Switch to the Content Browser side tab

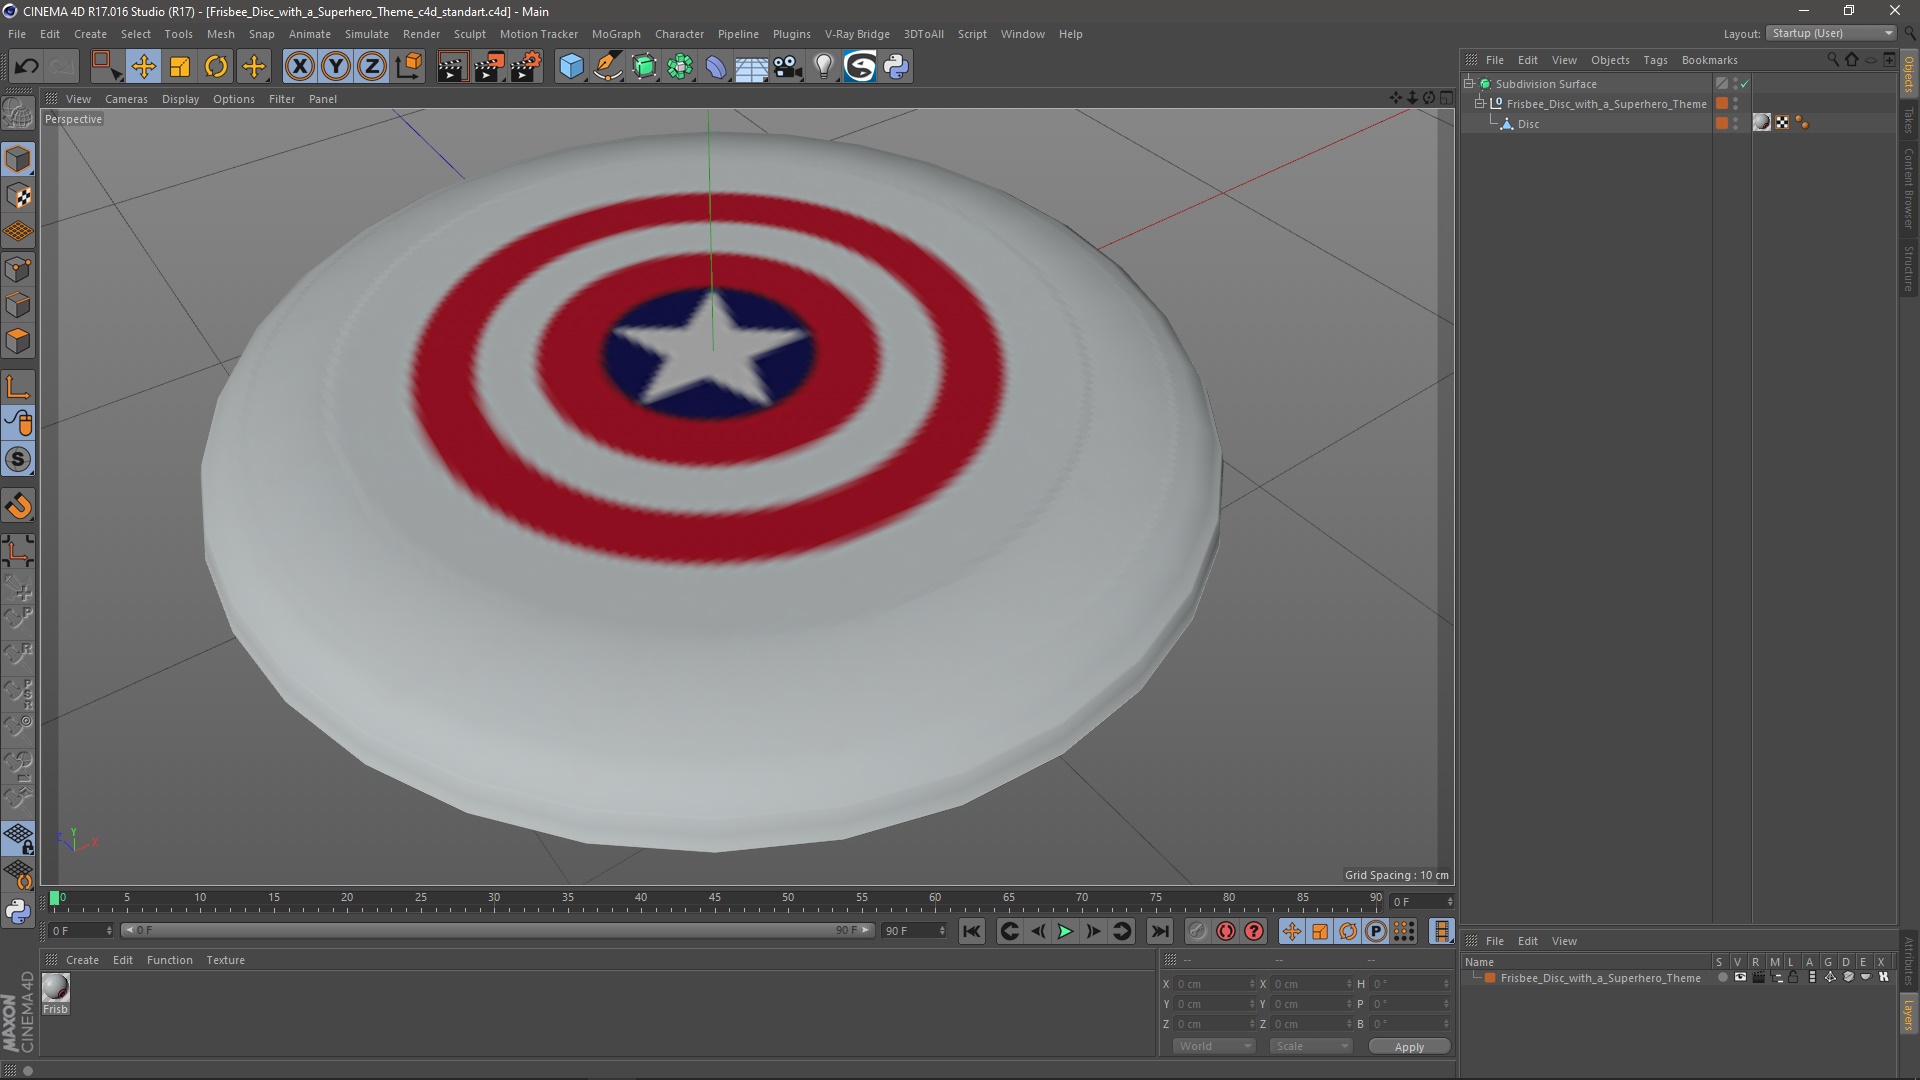1909,189
